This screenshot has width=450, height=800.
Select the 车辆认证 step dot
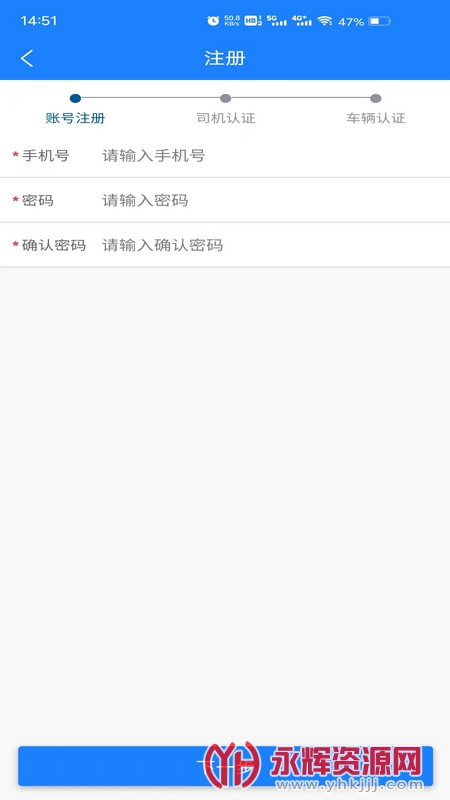pos(376,98)
